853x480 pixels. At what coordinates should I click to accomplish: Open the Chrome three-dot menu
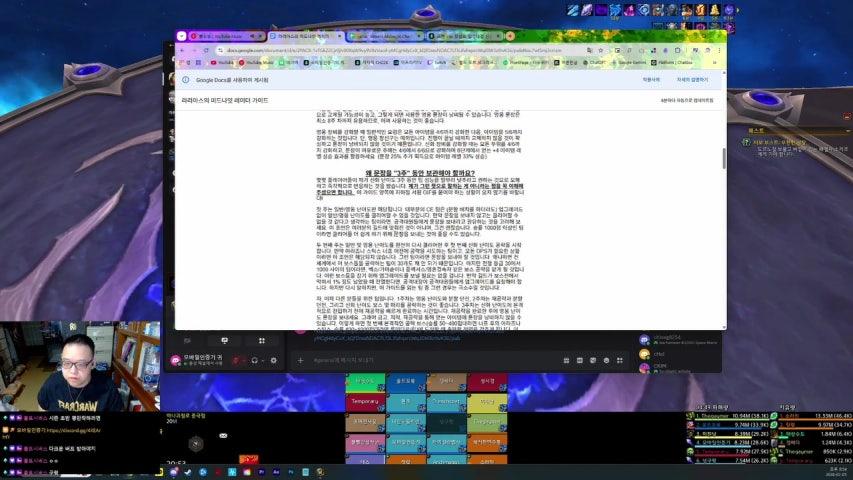(x=719, y=50)
